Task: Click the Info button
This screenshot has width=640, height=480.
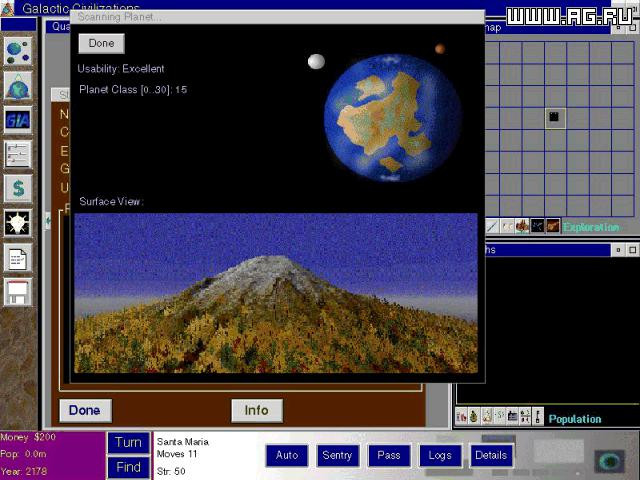Action: click(257, 410)
